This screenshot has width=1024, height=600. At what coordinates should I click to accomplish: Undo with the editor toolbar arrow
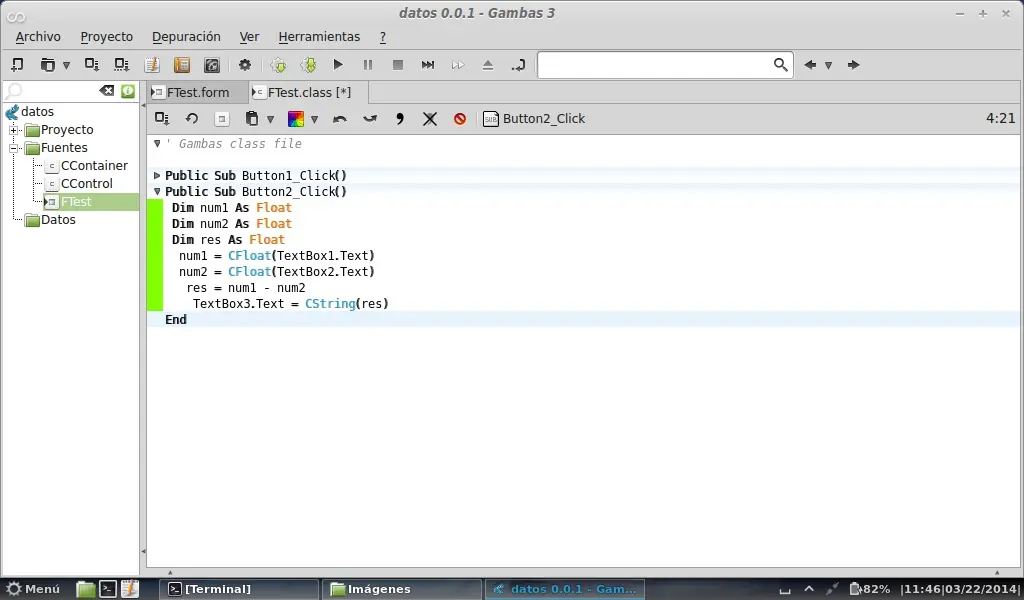[x=340, y=119]
